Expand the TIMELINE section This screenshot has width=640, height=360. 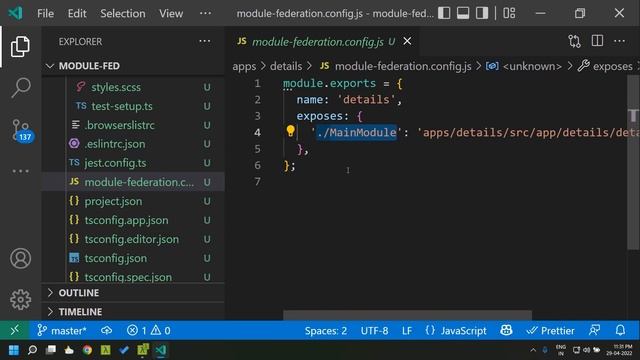point(133,312)
